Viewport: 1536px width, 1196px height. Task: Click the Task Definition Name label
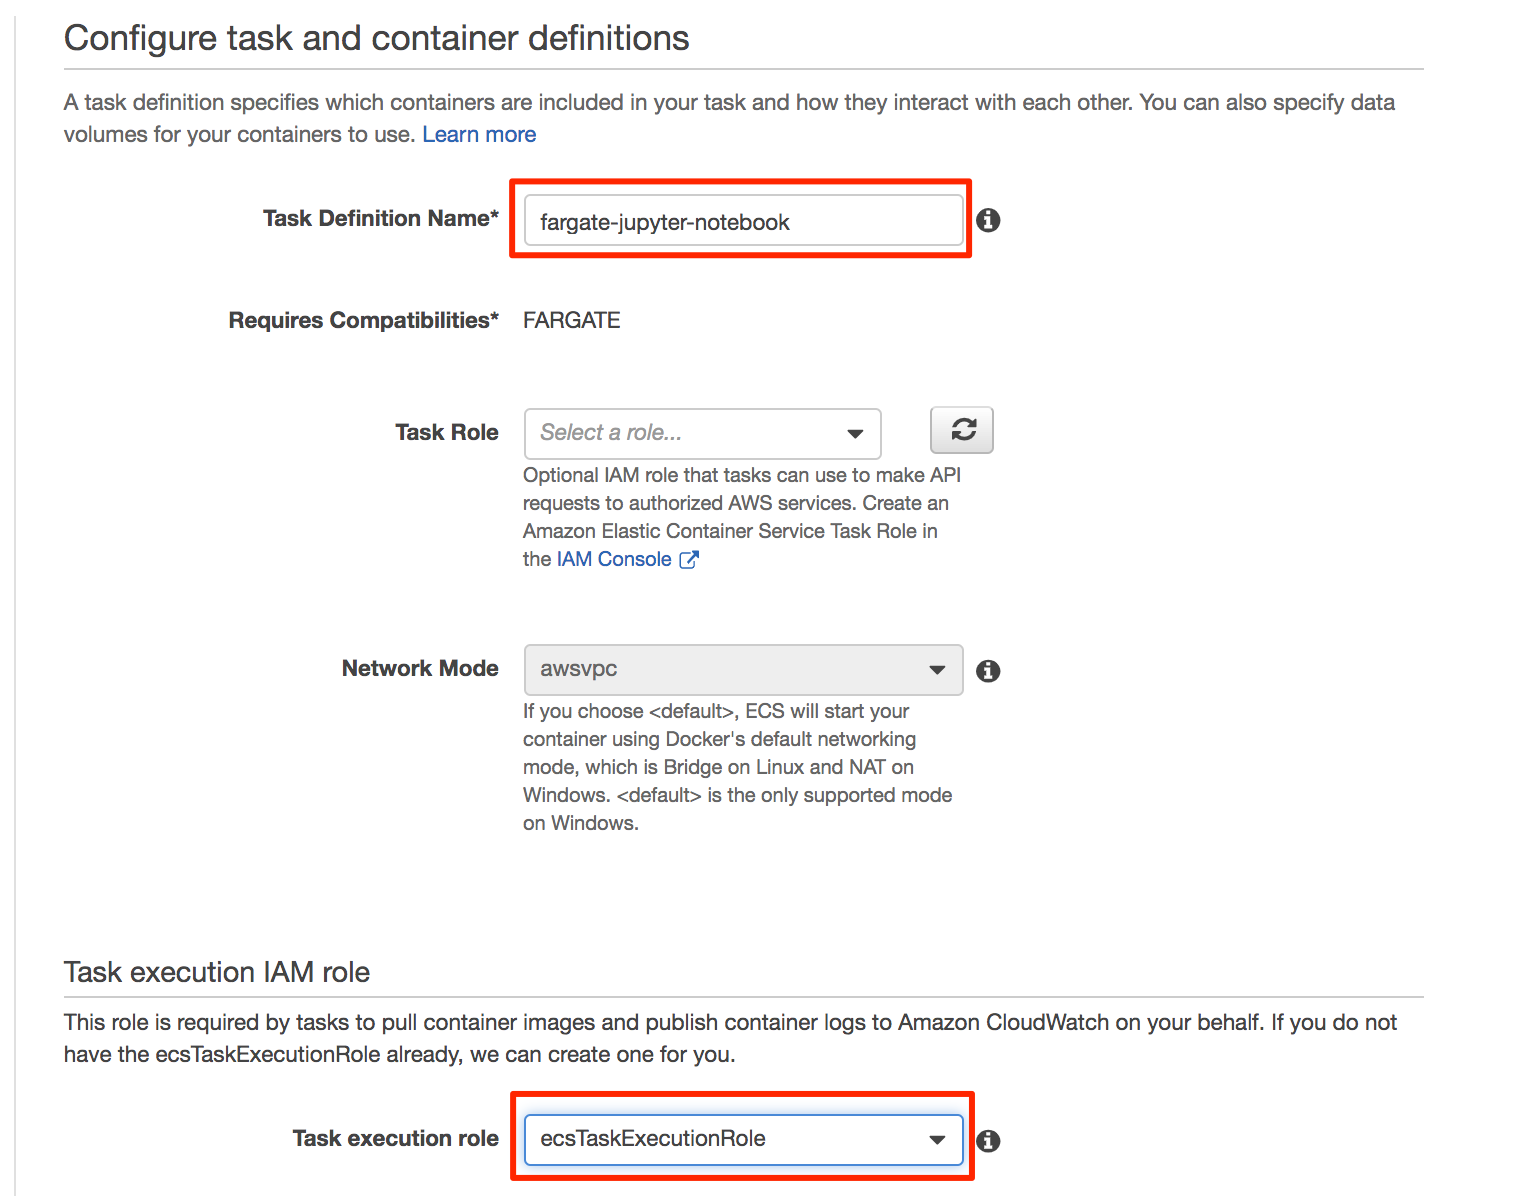pyautogui.click(x=381, y=218)
